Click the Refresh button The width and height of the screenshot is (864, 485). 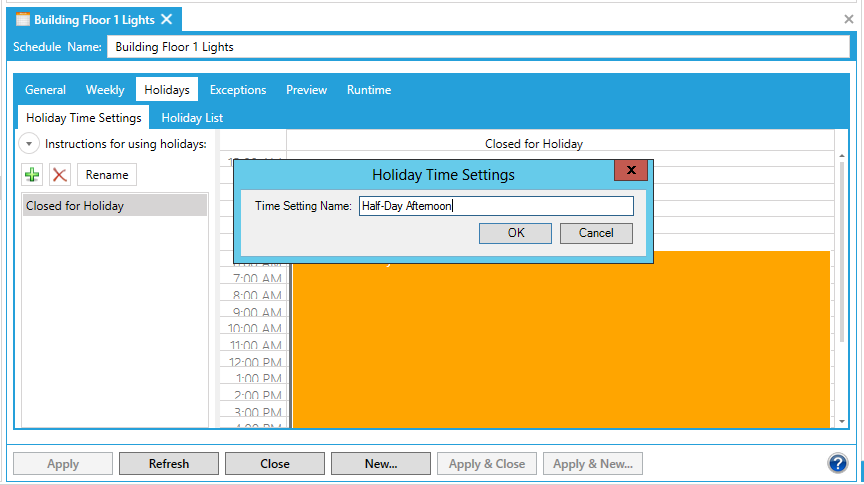[x=169, y=464]
